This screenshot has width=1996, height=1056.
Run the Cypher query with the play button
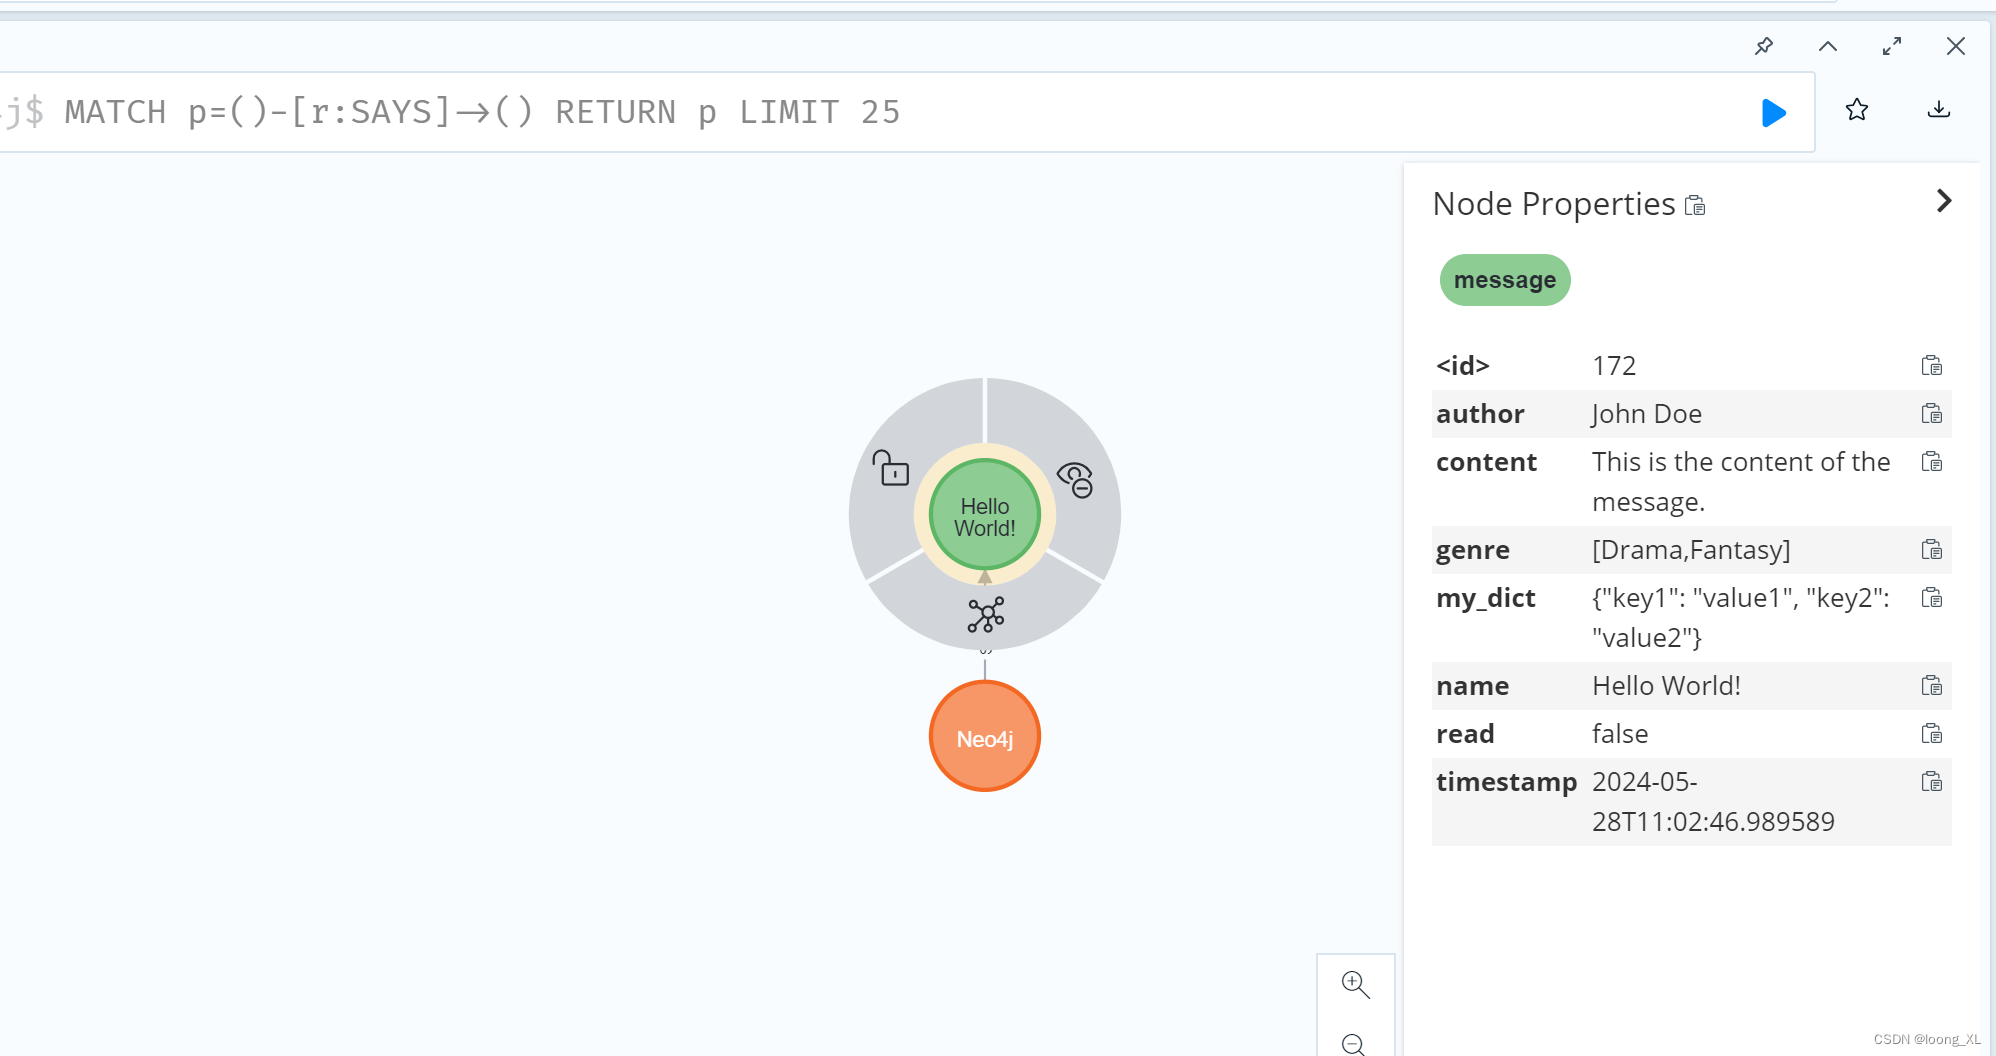[1774, 113]
